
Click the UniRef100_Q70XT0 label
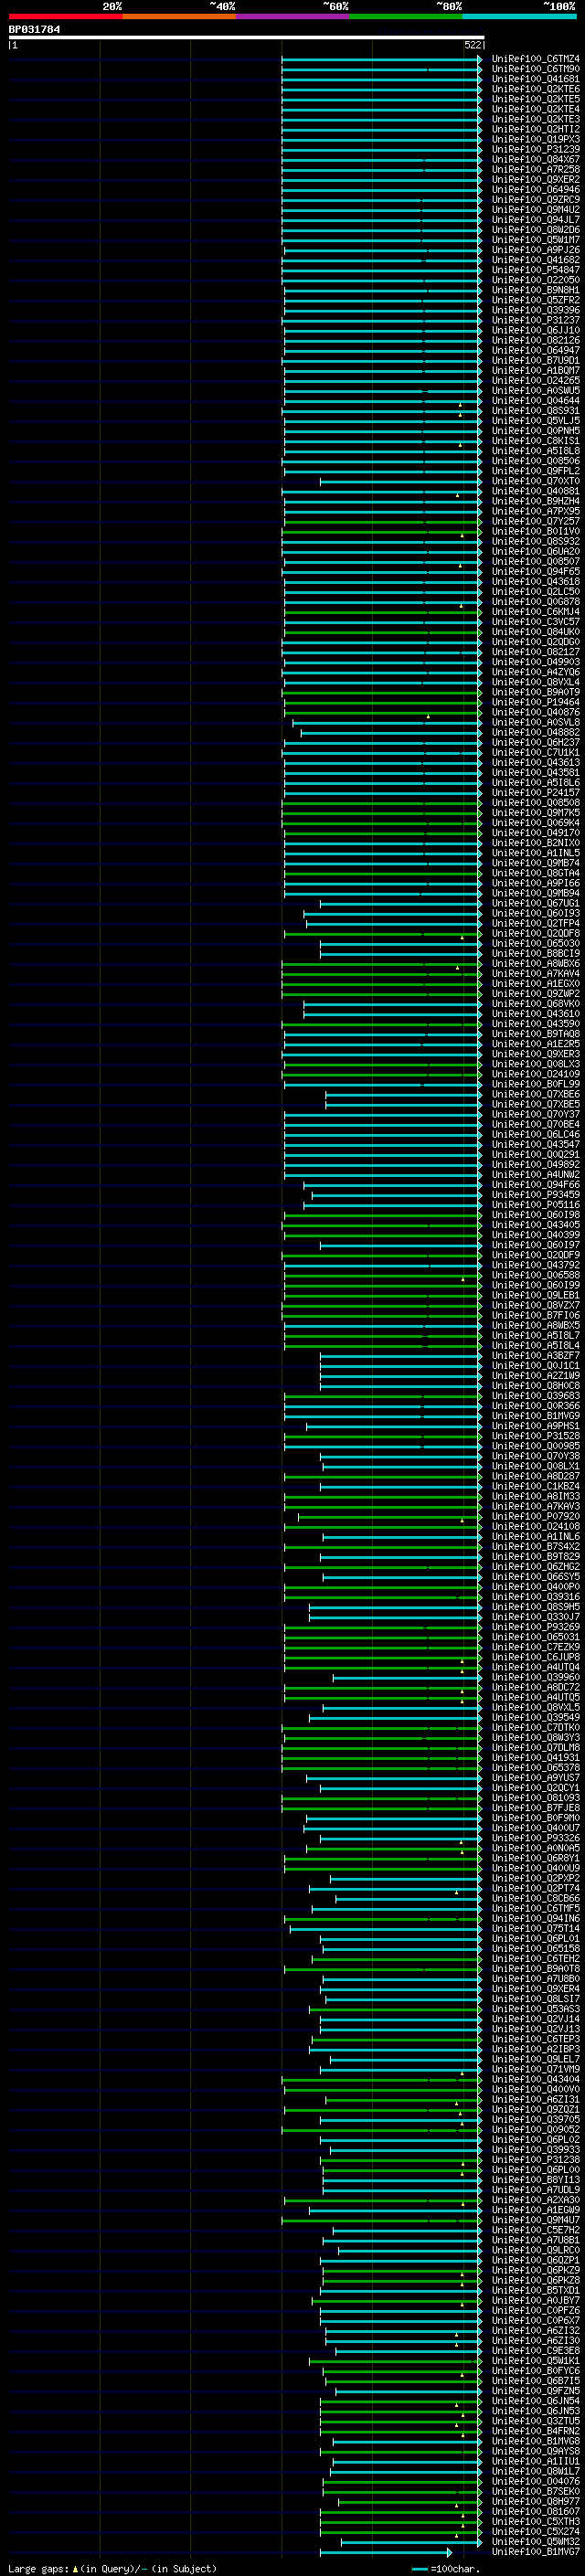coord(535,482)
